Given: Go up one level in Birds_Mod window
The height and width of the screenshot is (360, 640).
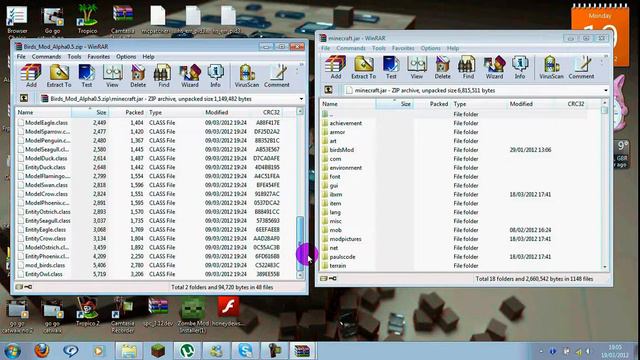Looking at the screenshot, I should (x=24, y=98).
